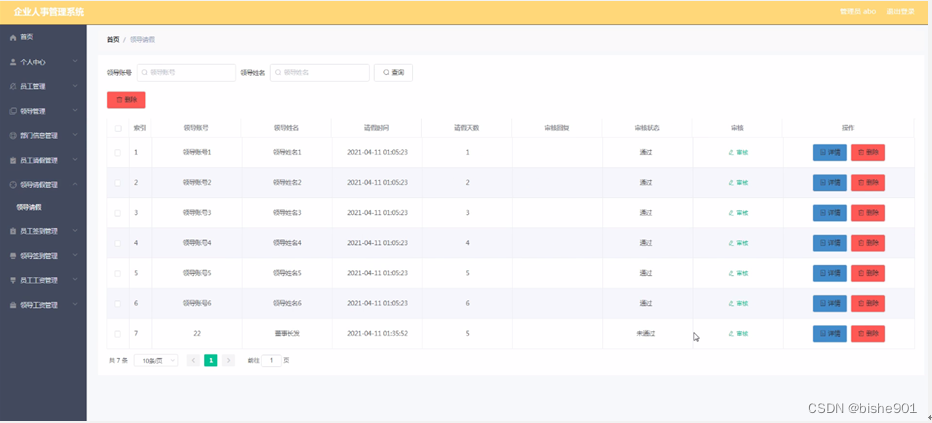Click the 领导工资管理 sidebar icon
932x423 pixels.
coord(13,305)
